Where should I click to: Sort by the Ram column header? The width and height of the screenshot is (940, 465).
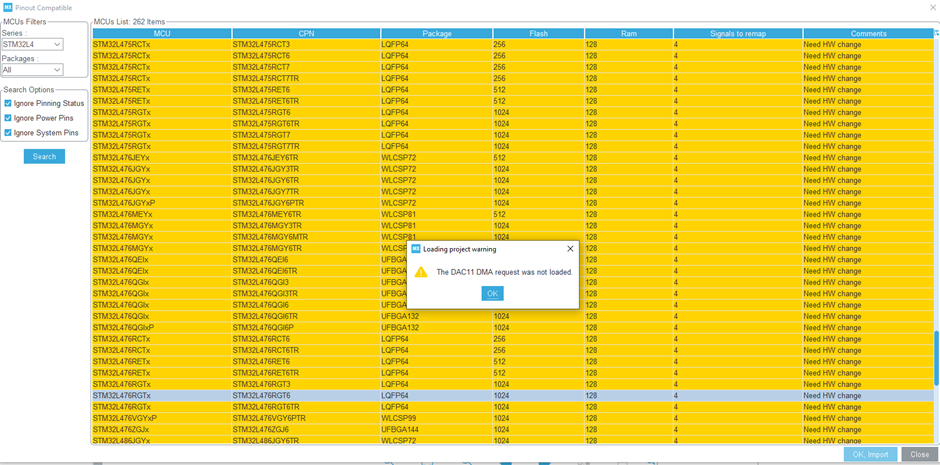pos(629,34)
